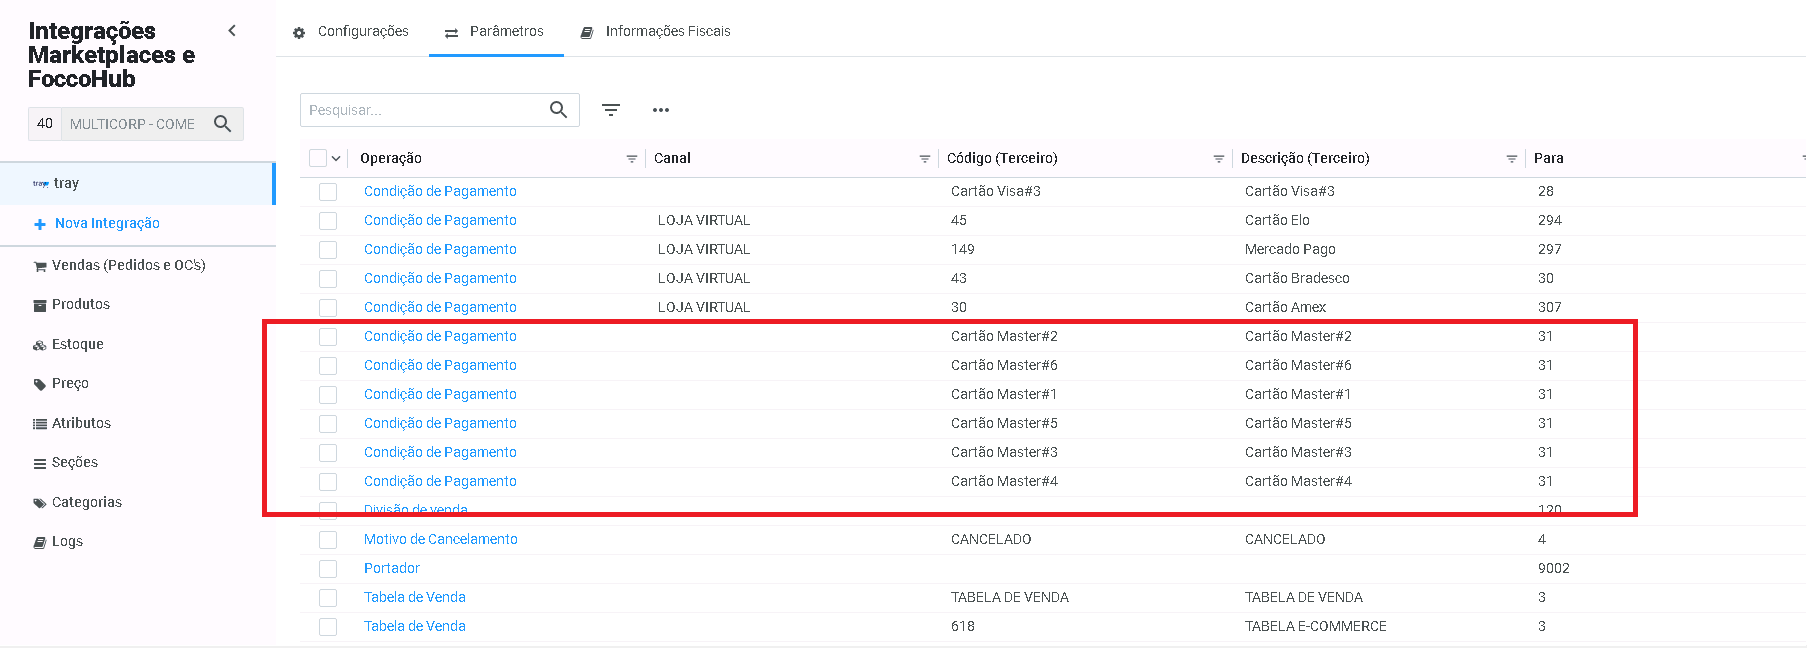This screenshot has width=1807, height=648.
Task: Check the Cartão Visa#3 row checkbox
Action: (x=328, y=192)
